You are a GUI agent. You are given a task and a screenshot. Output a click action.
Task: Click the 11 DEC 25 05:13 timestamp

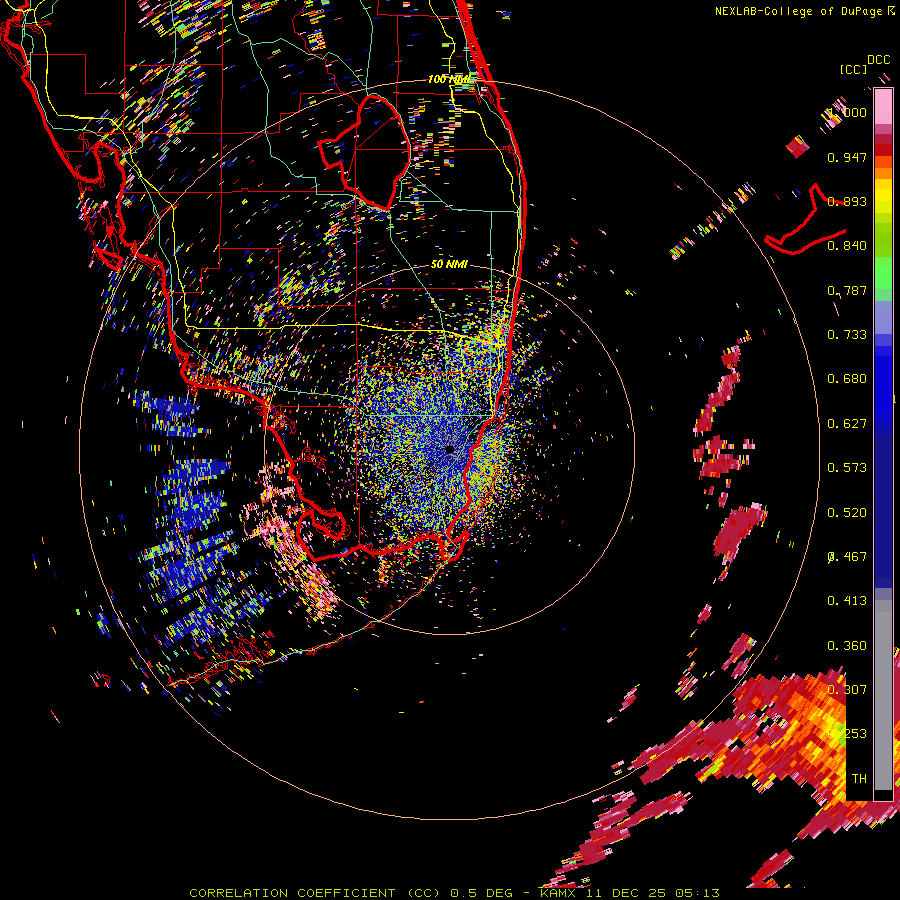653,893
